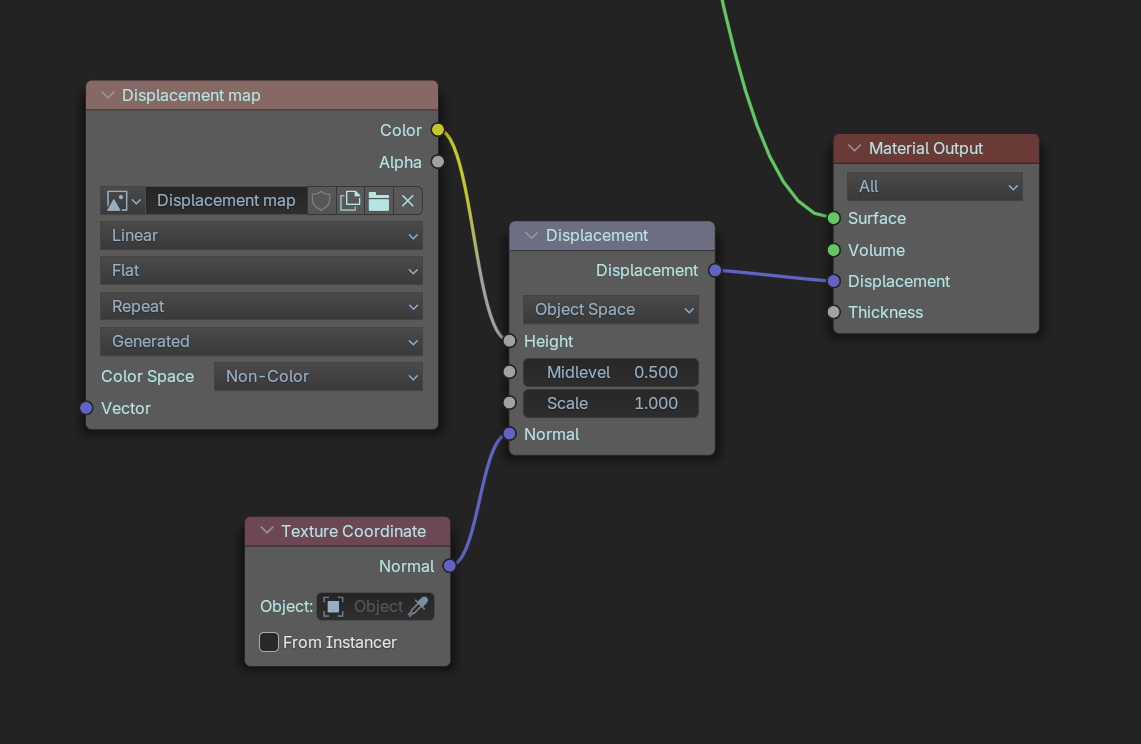Collapse the Displacement map node
This screenshot has width=1141, height=744.
click(x=108, y=95)
